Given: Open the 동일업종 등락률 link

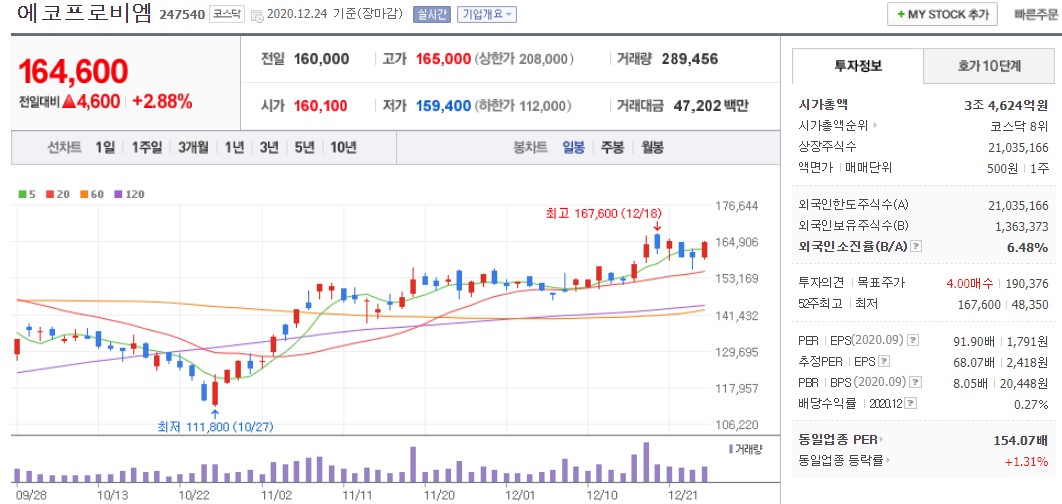Looking at the screenshot, I should tap(844, 461).
